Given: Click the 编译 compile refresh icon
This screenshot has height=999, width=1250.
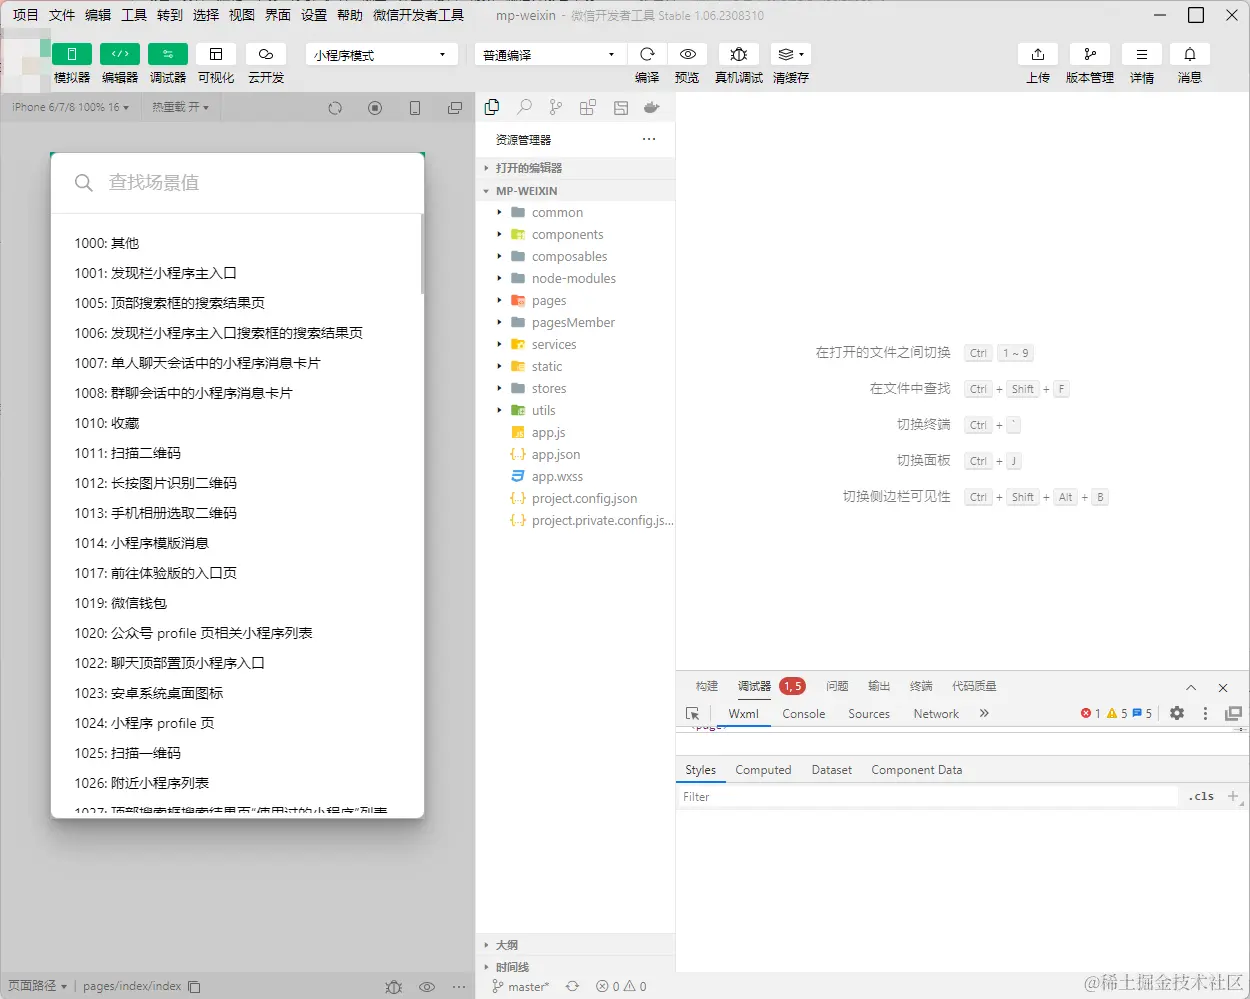Looking at the screenshot, I should click(647, 54).
